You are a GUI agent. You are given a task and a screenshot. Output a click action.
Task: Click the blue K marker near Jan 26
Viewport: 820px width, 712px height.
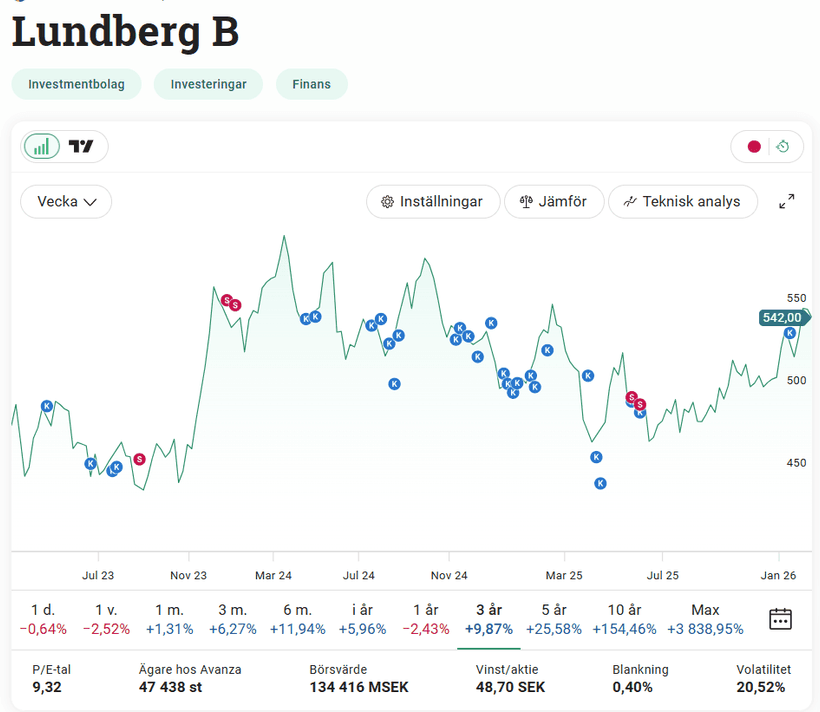click(789, 333)
